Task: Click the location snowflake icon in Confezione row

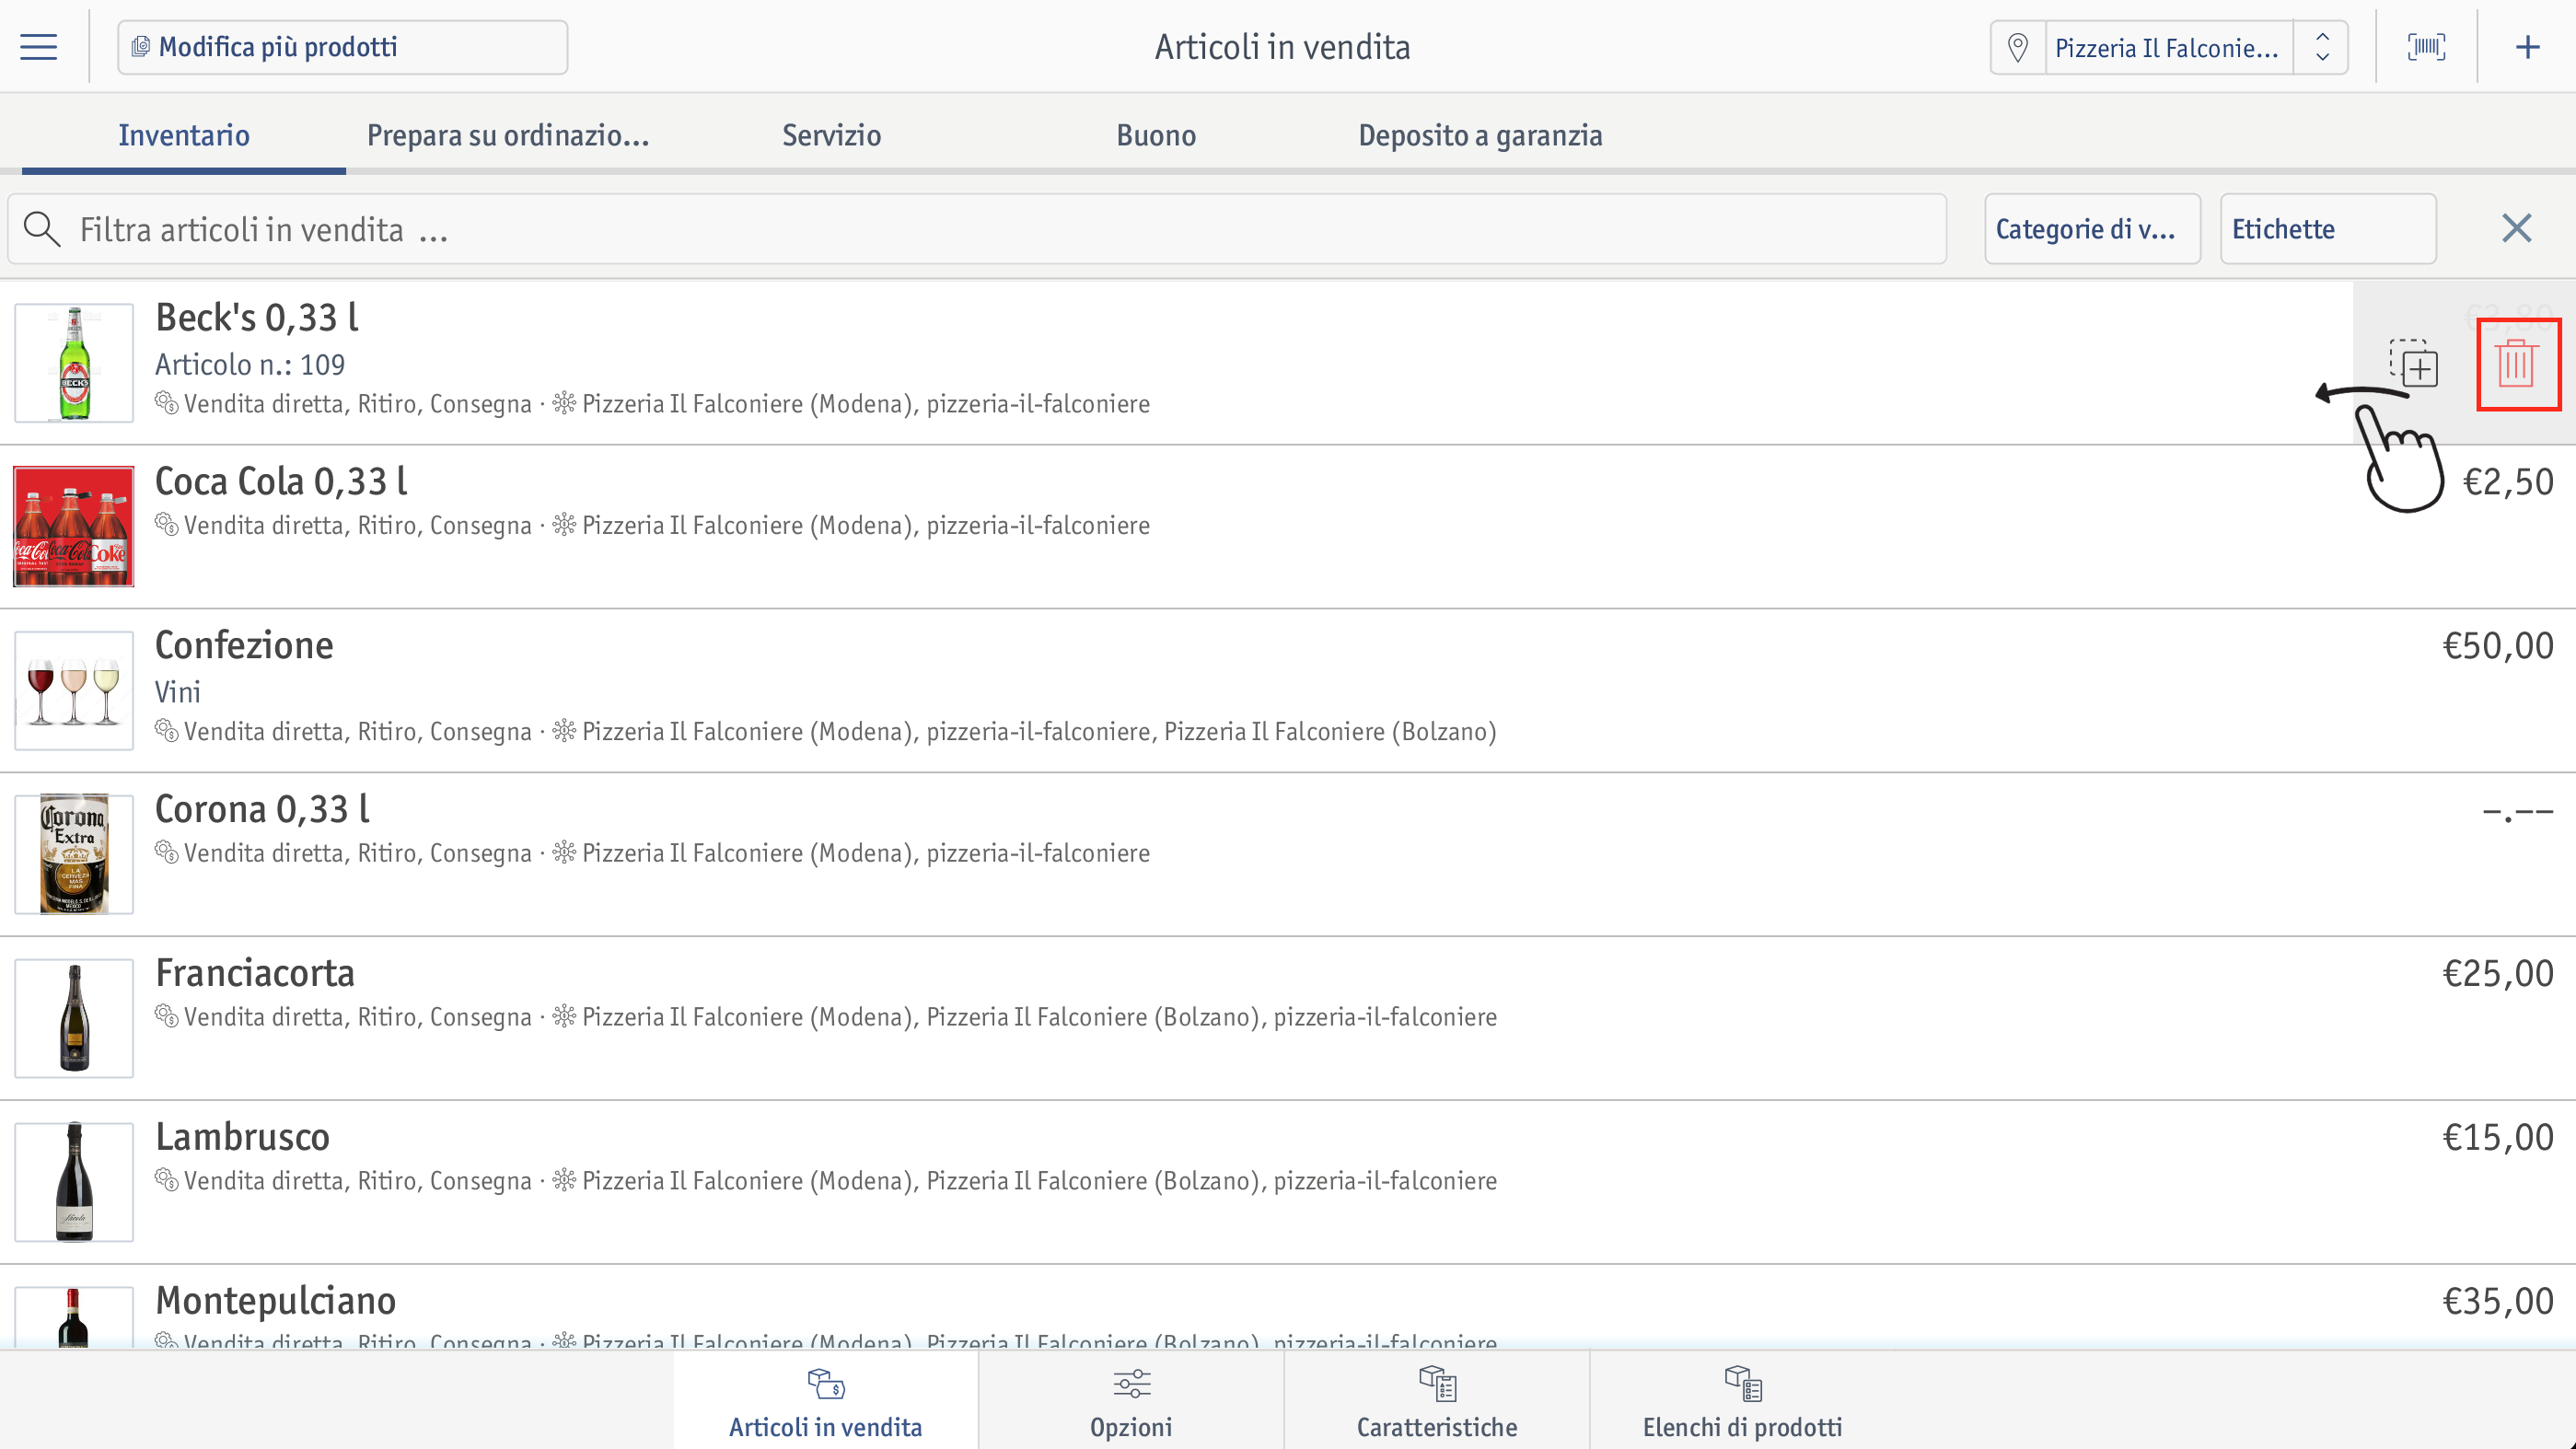Action: [x=564, y=731]
